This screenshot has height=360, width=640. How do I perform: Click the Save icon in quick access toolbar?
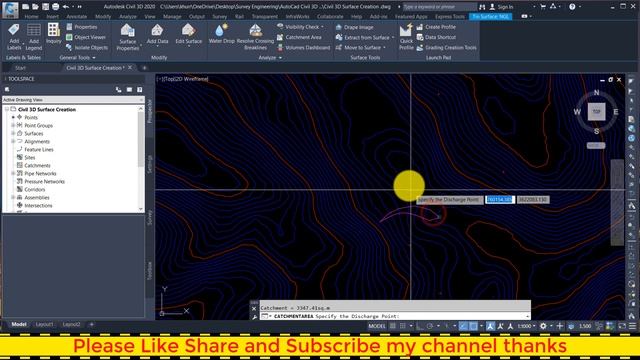(45, 7)
